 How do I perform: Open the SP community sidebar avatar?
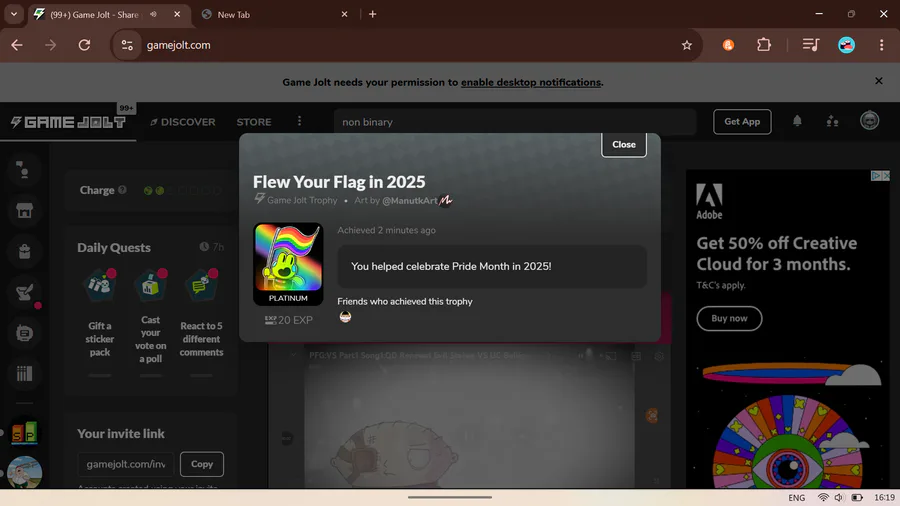coord(24,431)
